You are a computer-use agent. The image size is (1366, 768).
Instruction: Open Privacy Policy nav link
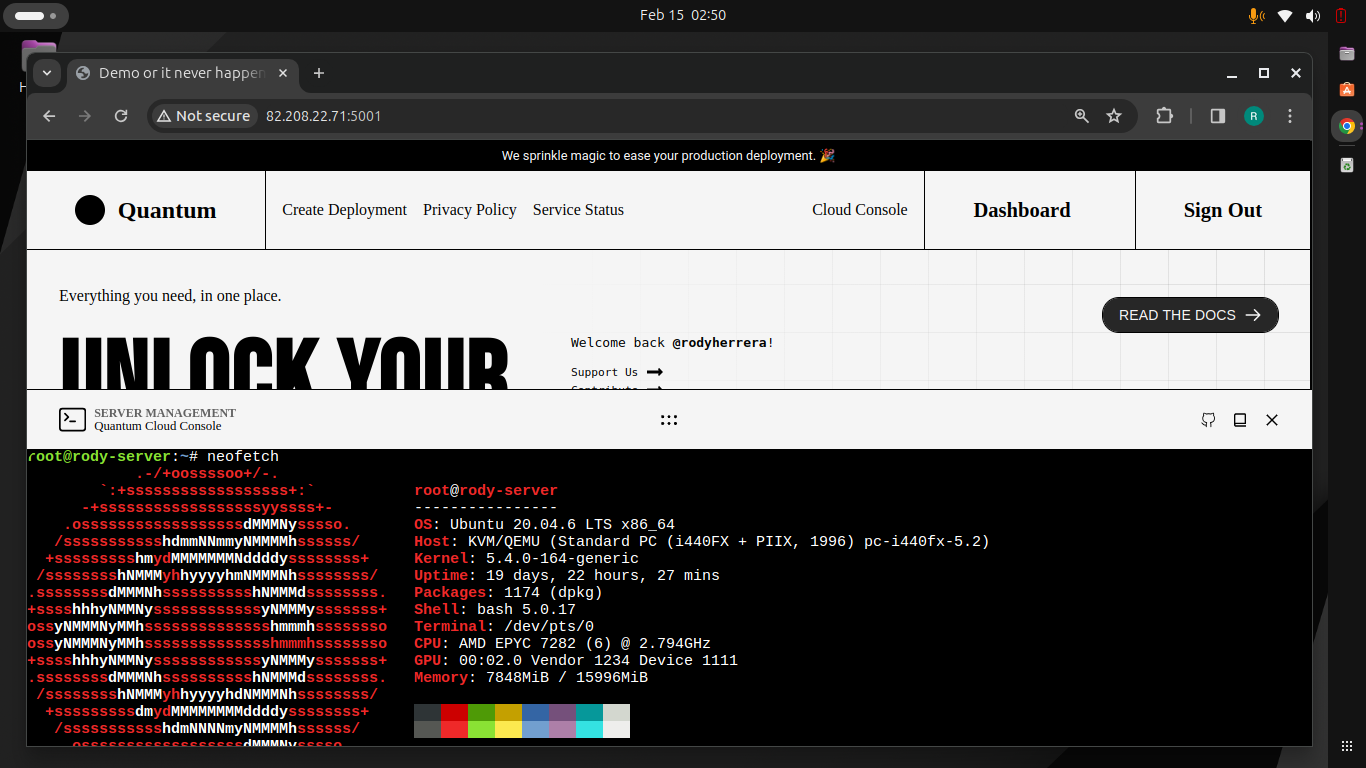click(469, 210)
